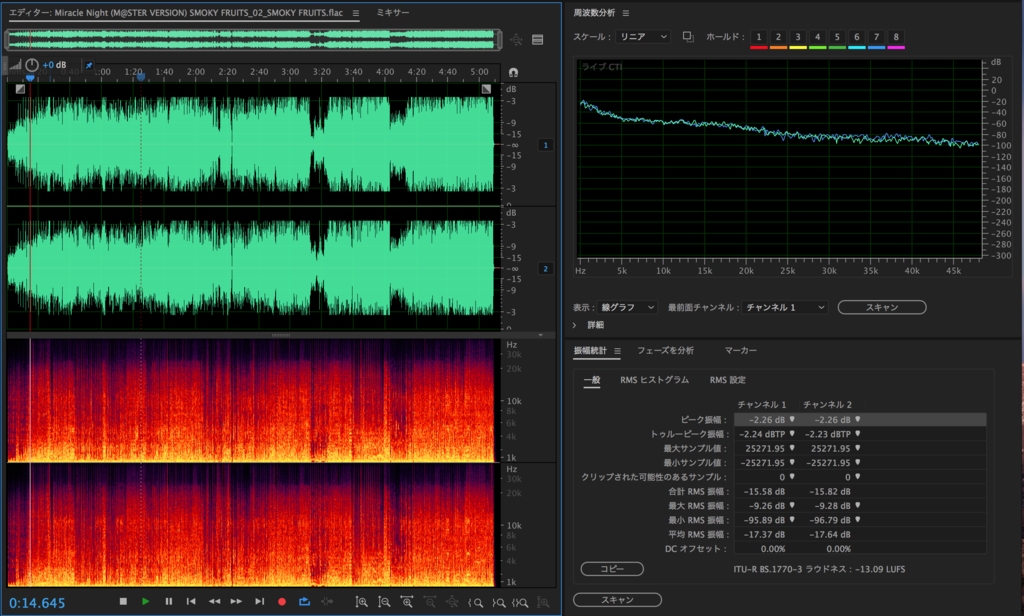Zoom out time with the dimmed horizontal magnifier
Screen dimensions: 1024x616
click(430, 602)
